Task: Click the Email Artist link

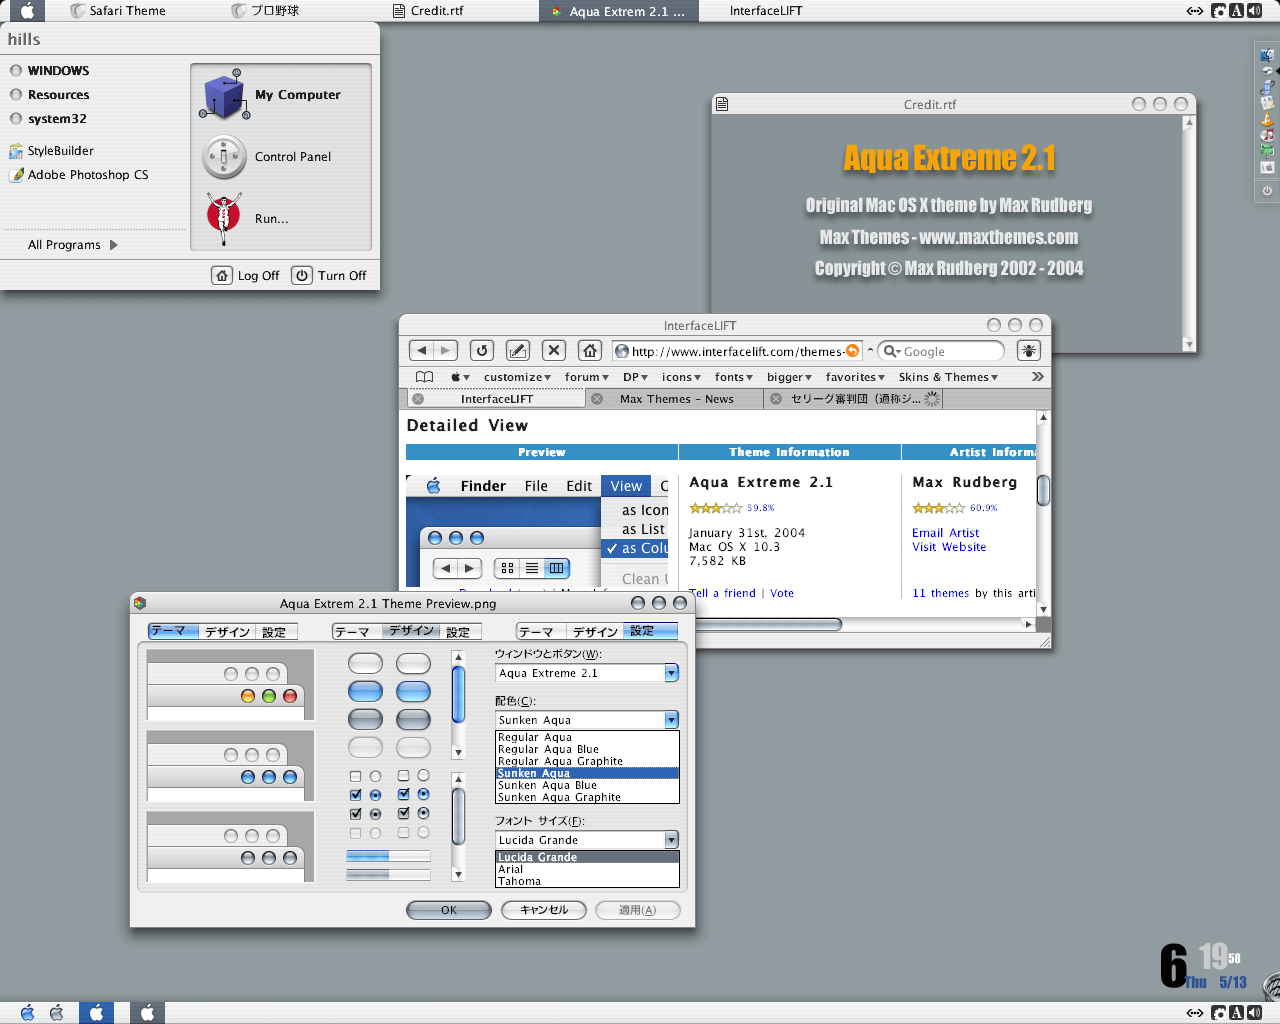Action: (945, 533)
